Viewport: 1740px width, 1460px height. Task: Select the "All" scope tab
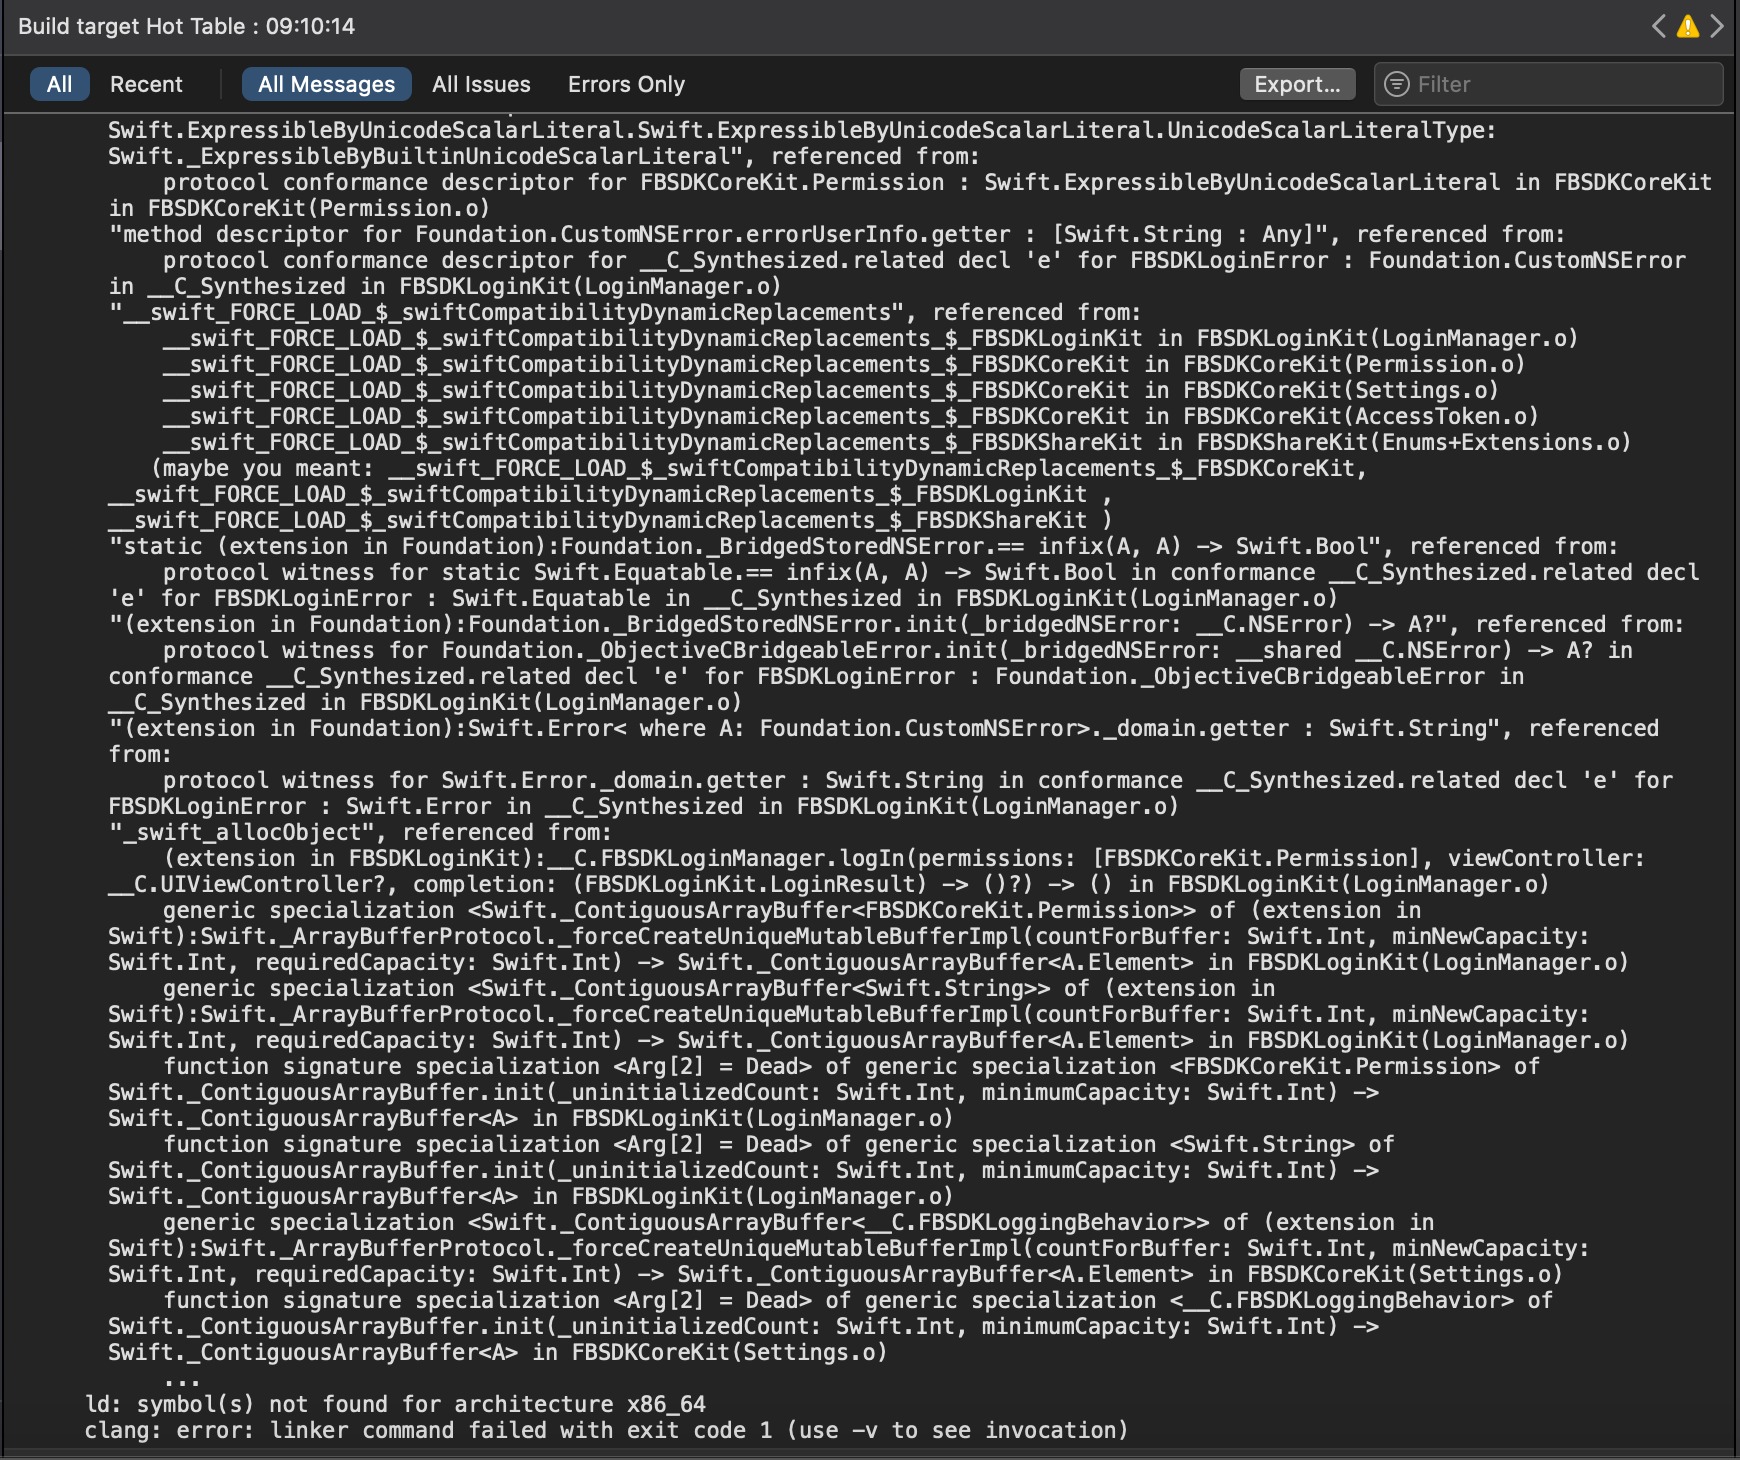point(59,84)
